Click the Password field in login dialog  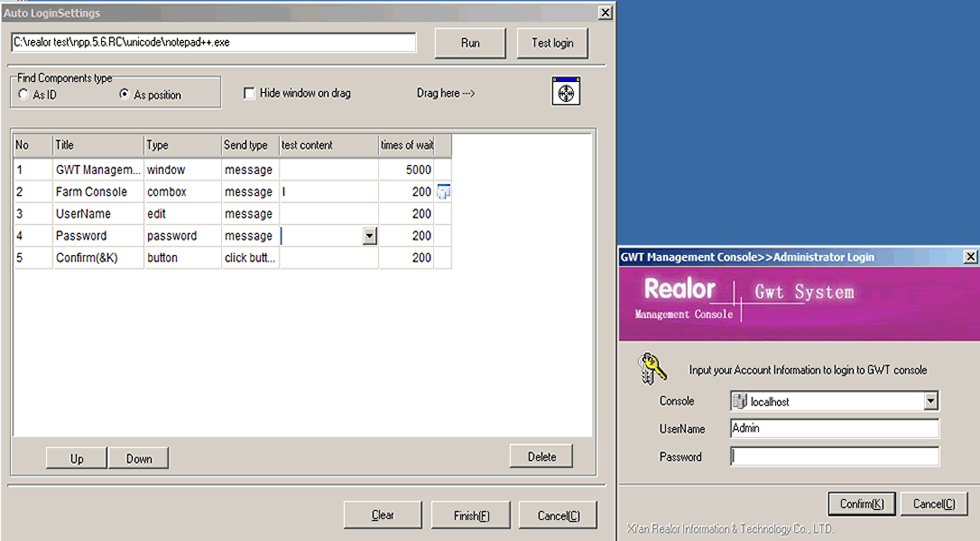(835, 457)
